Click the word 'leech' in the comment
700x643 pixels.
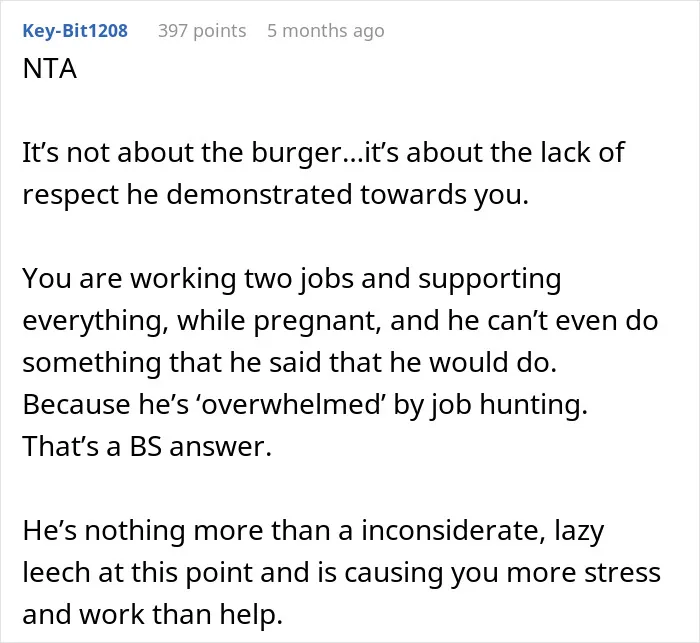pyautogui.click(x=56, y=573)
